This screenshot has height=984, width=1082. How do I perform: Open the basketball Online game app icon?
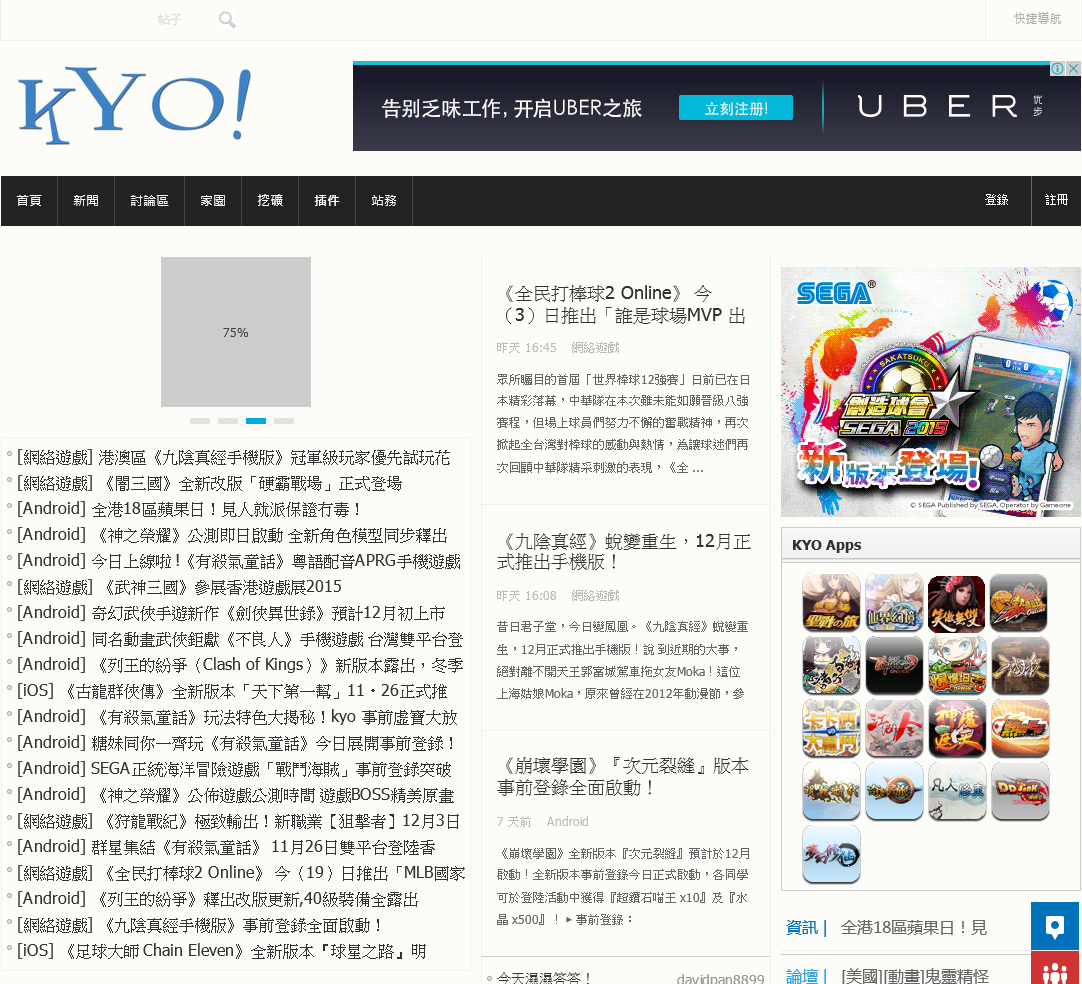tap(1019, 602)
